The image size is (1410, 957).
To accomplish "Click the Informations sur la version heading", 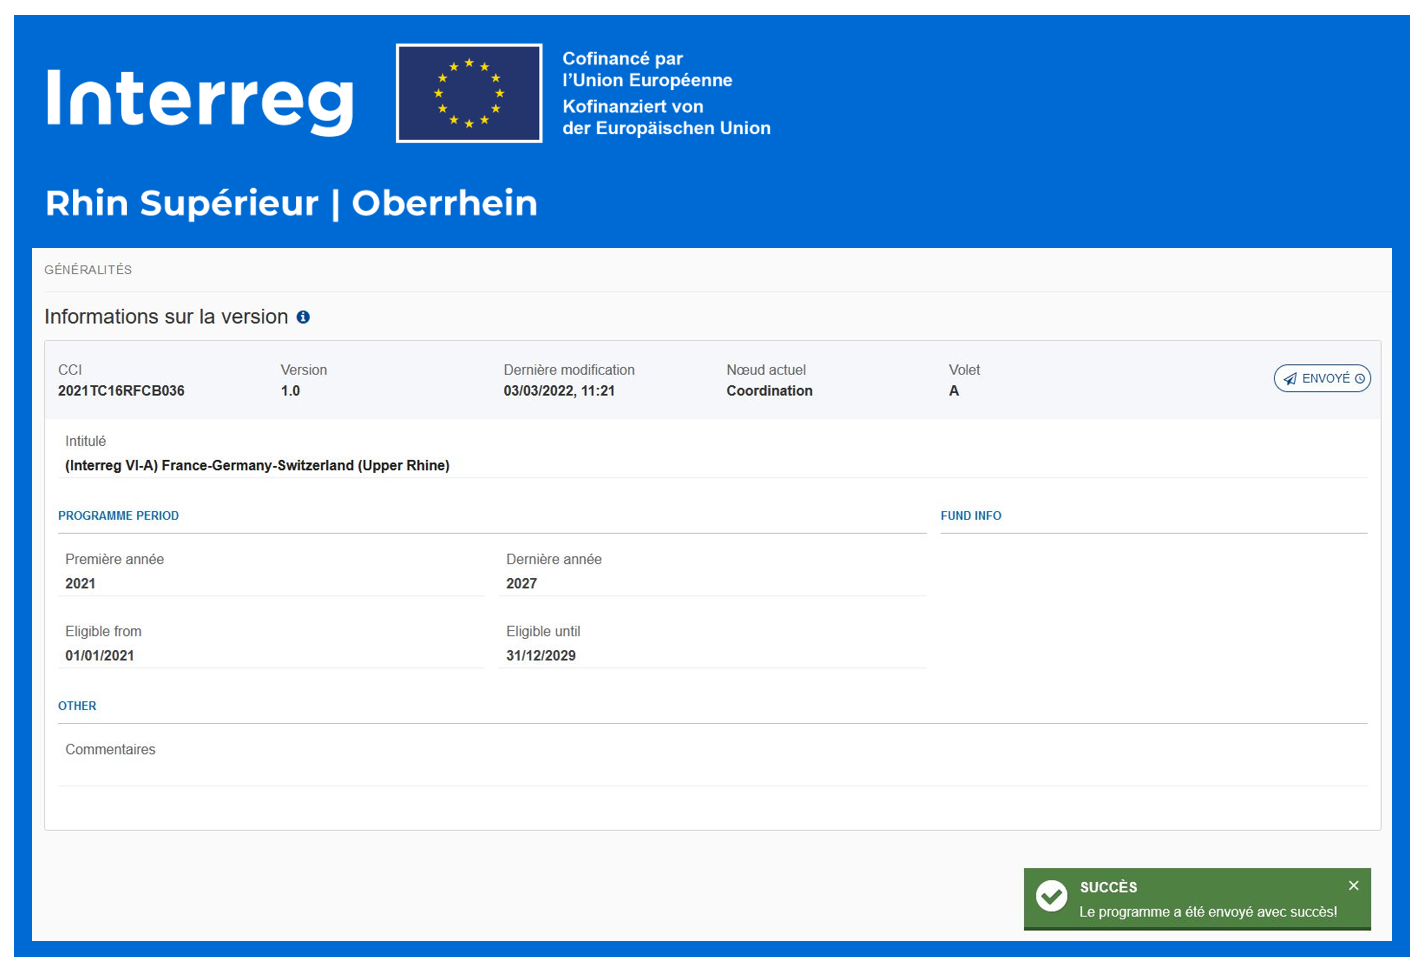I will pos(166,317).
